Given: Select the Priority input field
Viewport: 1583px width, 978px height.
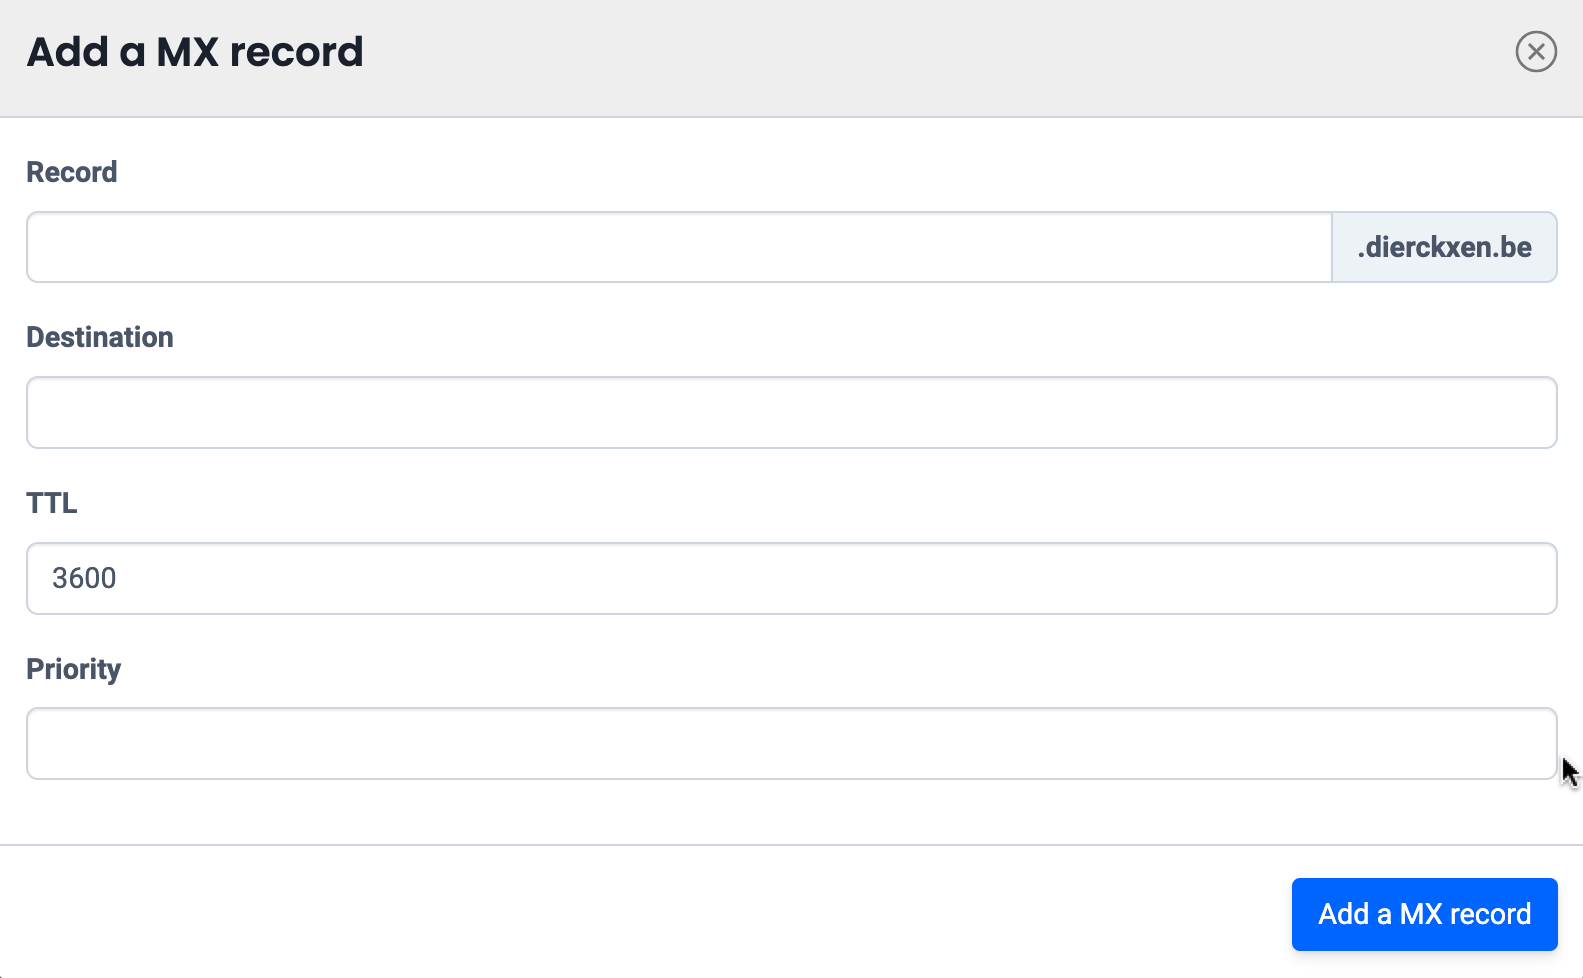Looking at the screenshot, I should click(x=791, y=743).
